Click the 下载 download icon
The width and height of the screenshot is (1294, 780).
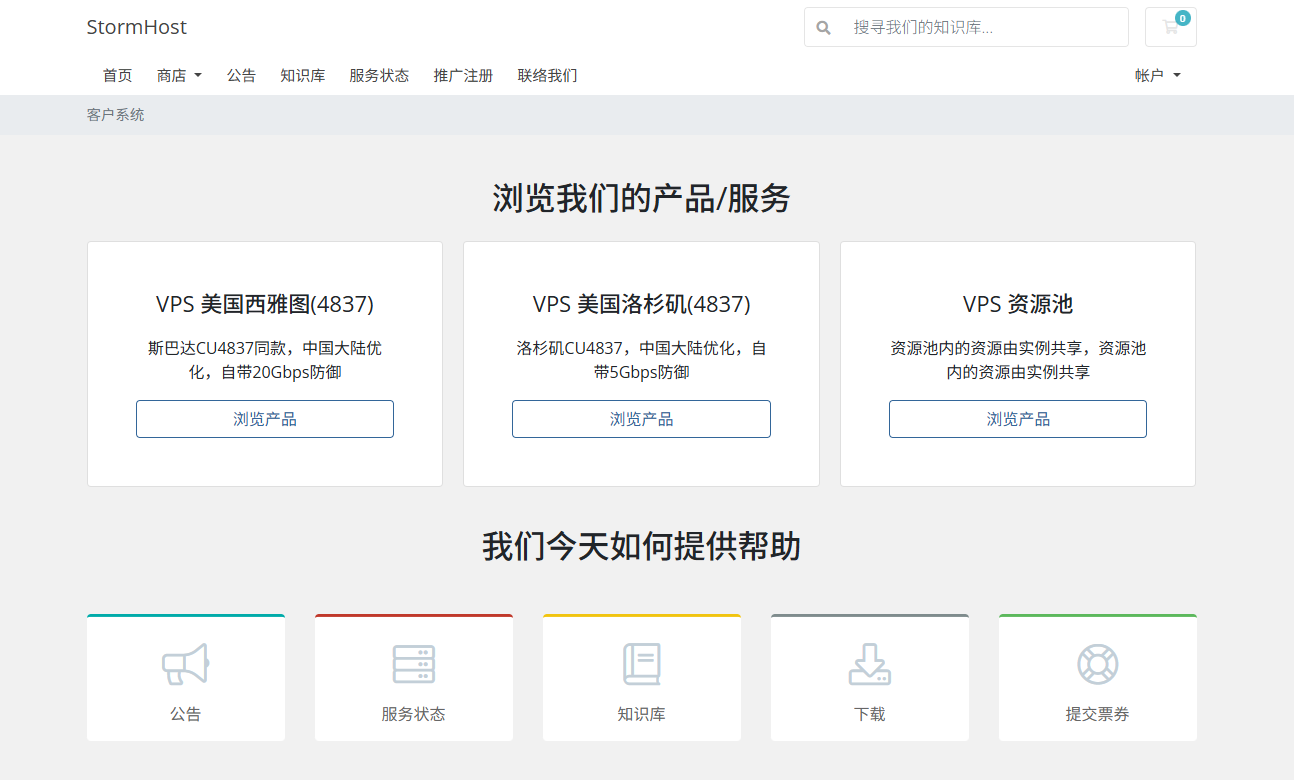(x=869, y=664)
